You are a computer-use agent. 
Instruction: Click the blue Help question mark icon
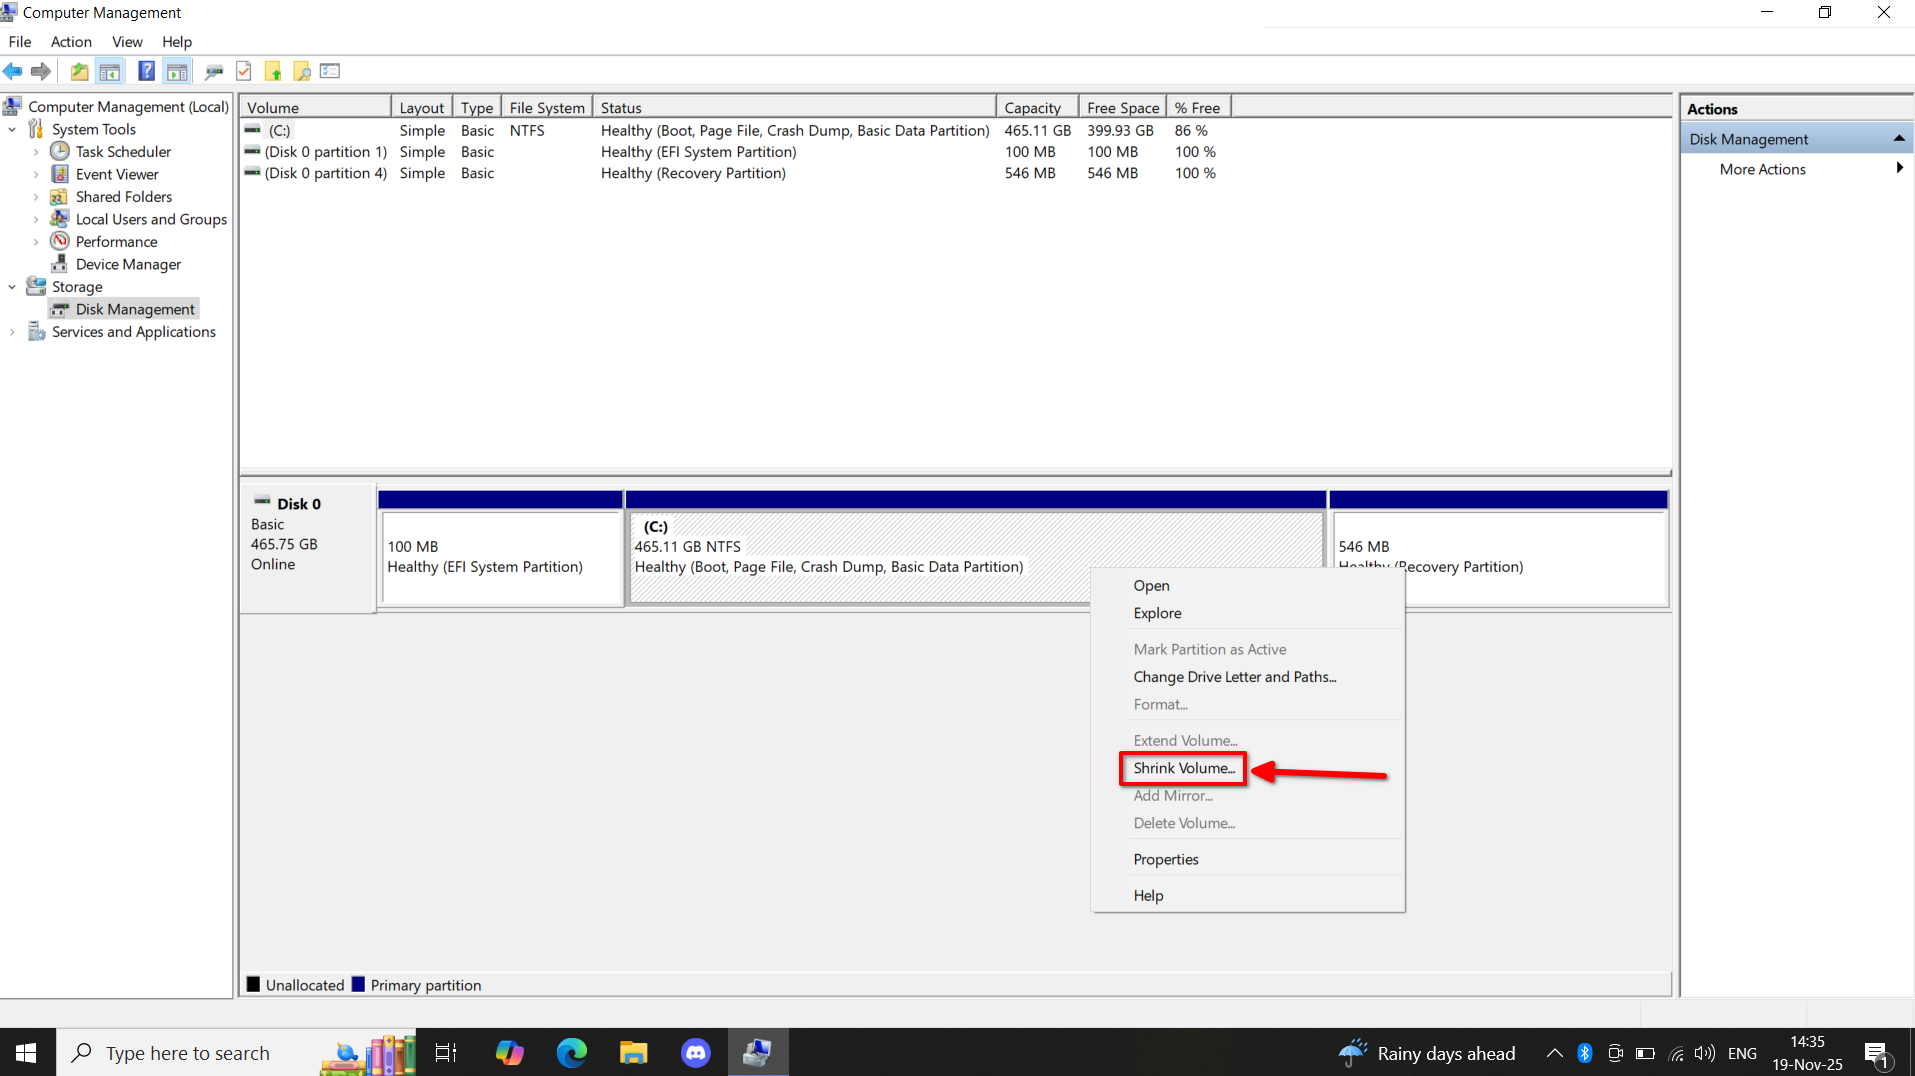coord(146,71)
